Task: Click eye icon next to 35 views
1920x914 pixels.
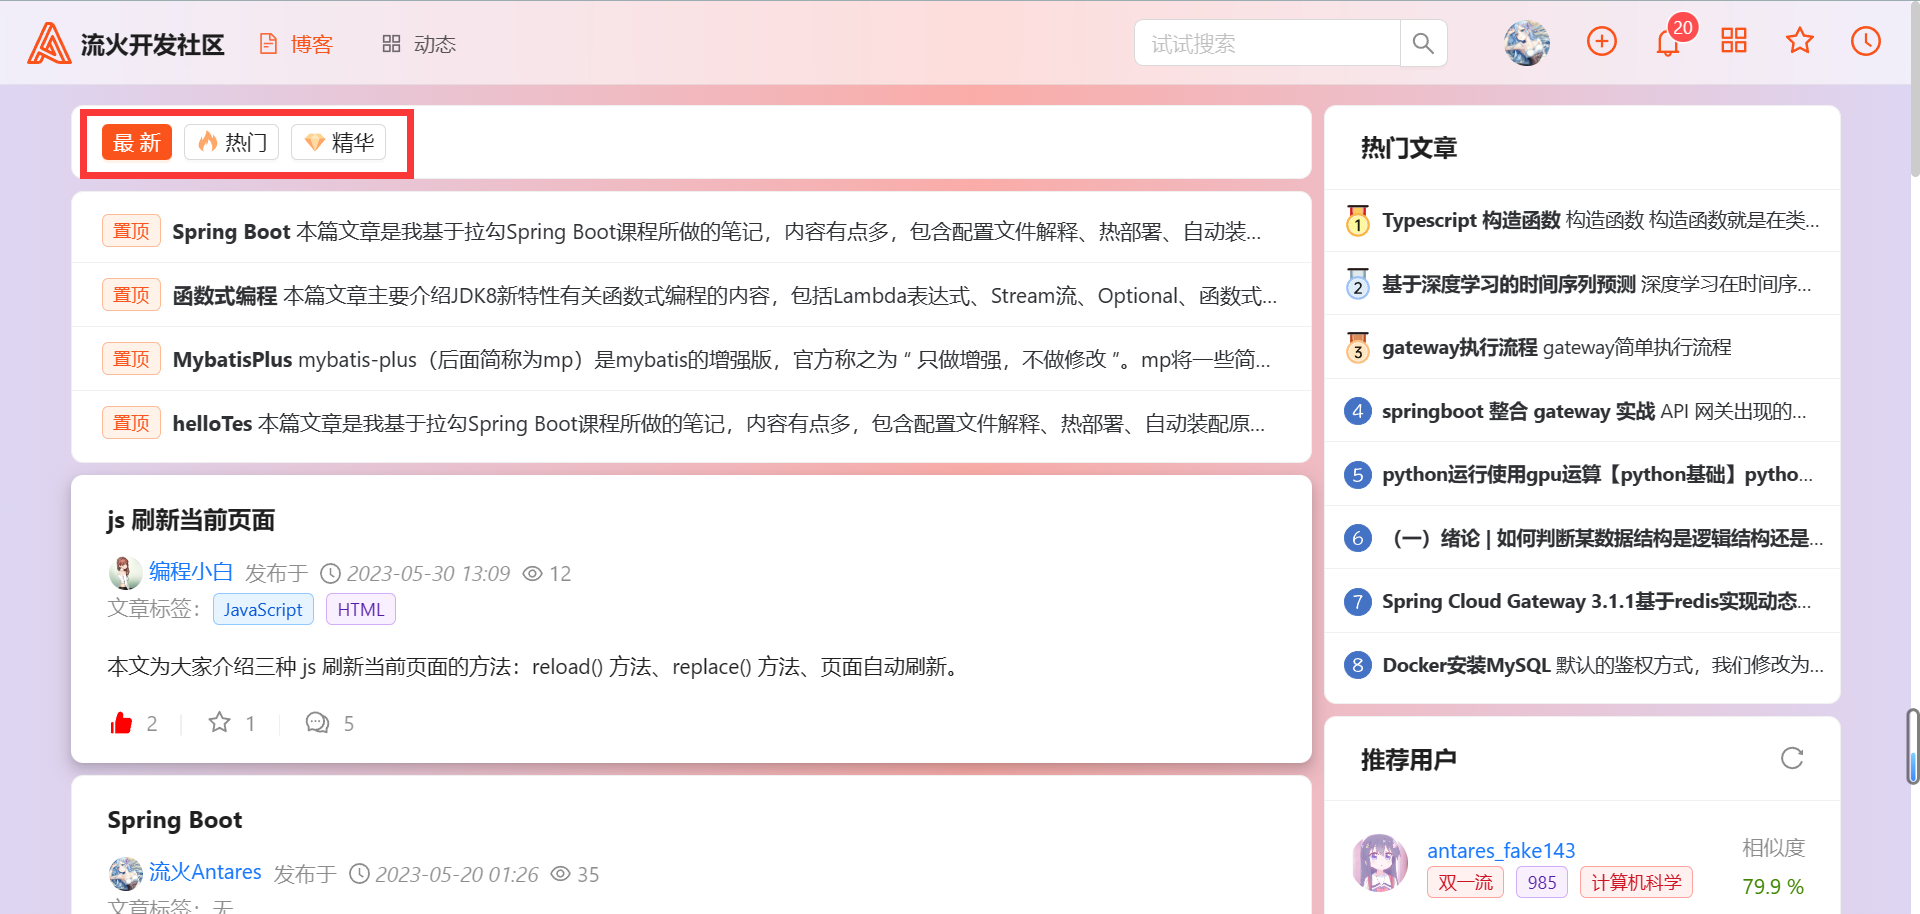Action: [x=561, y=874]
